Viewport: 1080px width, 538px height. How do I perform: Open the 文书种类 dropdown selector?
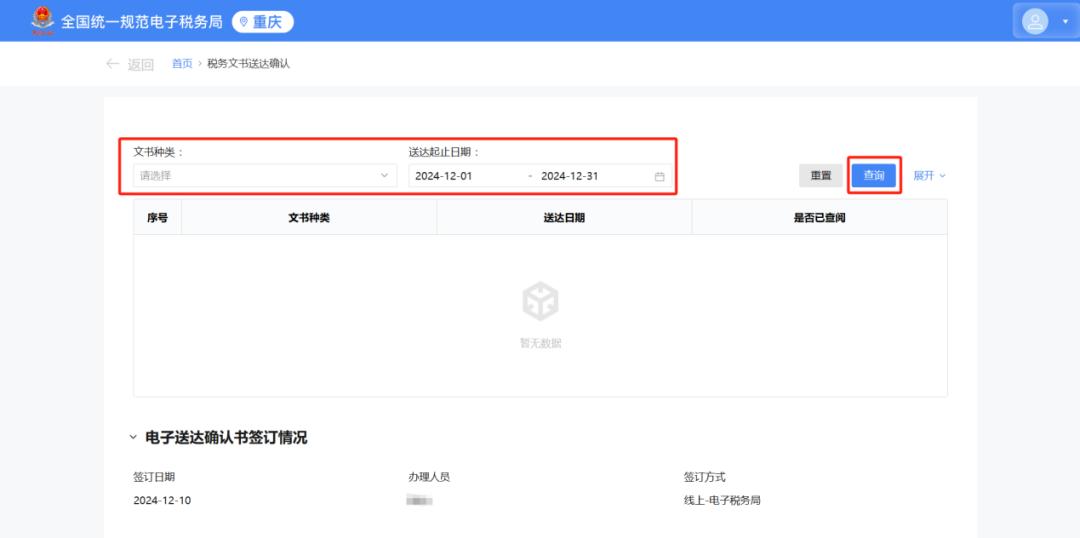pyautogui.click(x=265, y=176)
